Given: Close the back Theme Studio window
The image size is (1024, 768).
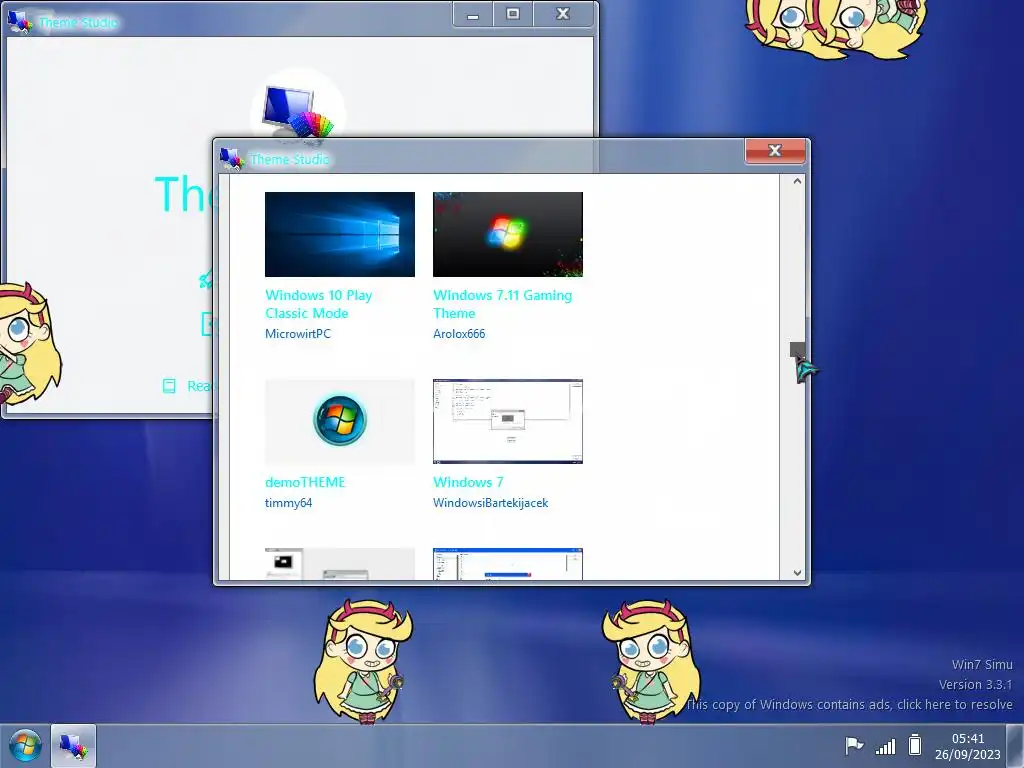Looking at the screenshot, I should click(563, 14).
